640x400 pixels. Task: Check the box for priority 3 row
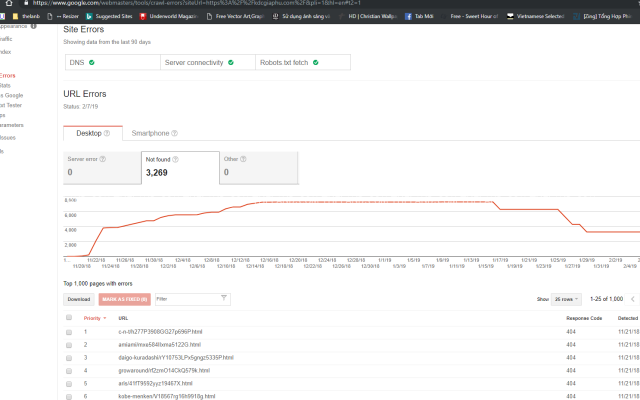69,358
